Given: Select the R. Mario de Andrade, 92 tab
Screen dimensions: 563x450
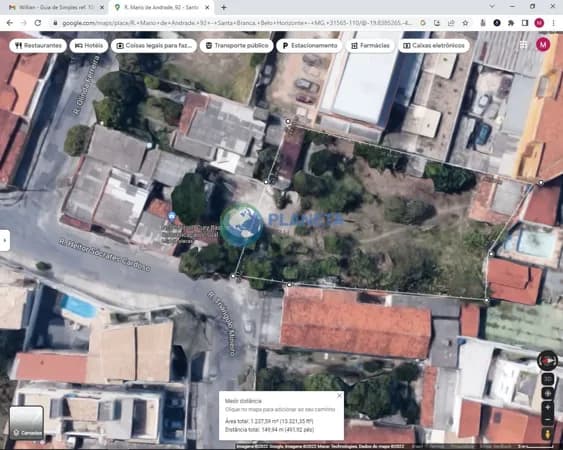Looking at the screenshot, I should (x=162, y=7).
